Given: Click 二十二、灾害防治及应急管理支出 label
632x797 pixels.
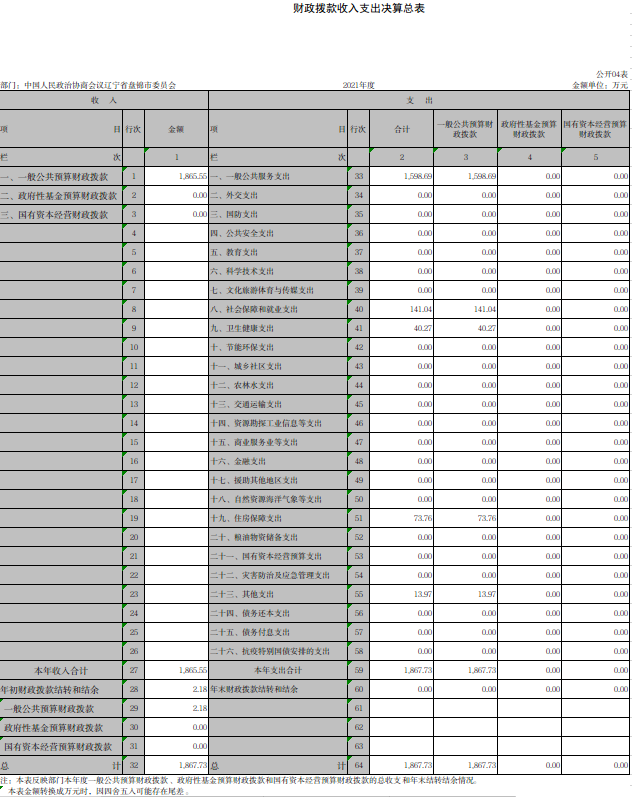Looking at the screenshot, I should click(270, 575).
